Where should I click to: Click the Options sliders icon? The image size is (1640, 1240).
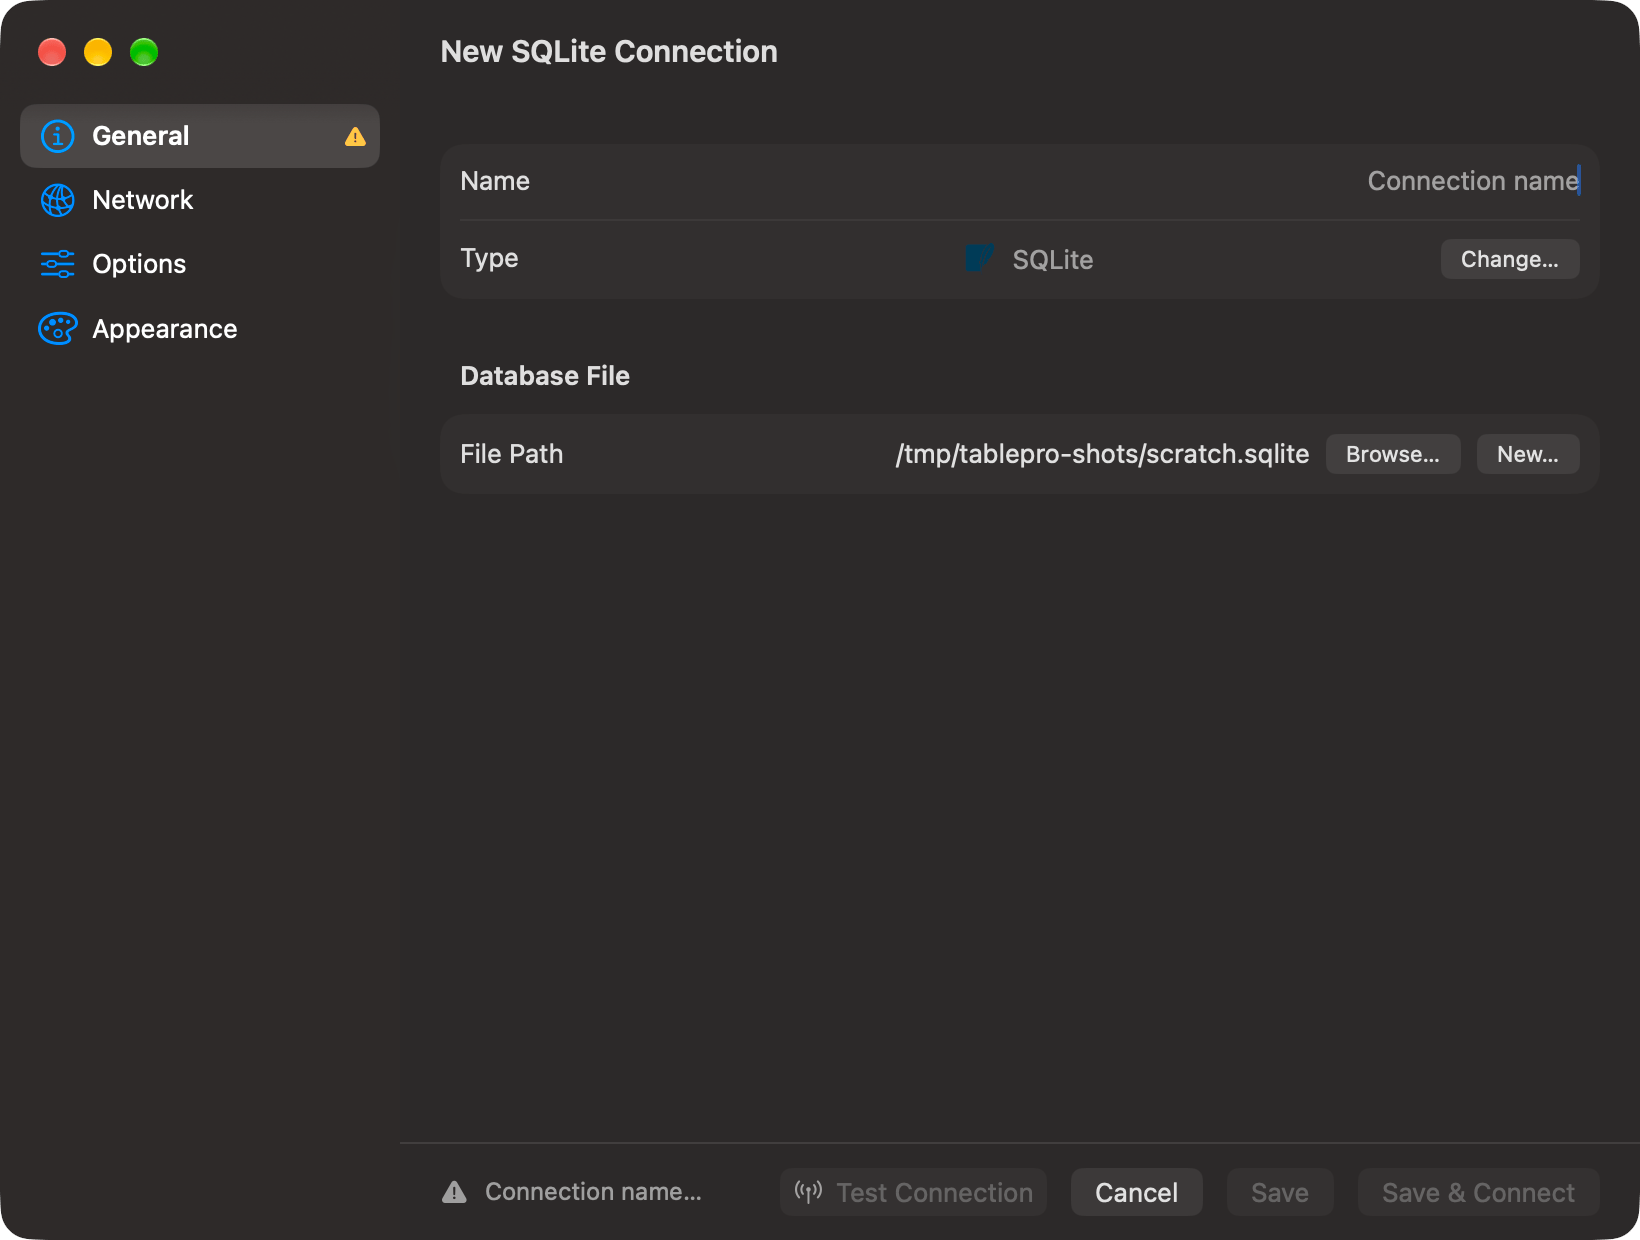[57, 264]
